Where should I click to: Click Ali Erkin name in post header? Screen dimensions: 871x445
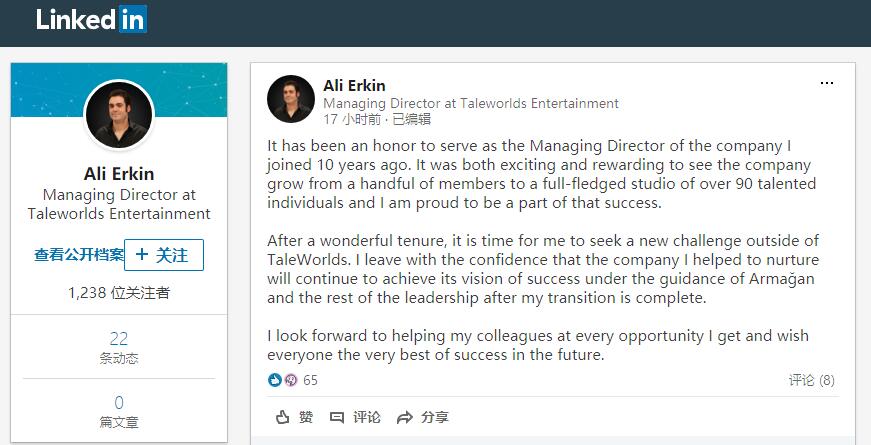[354, 86]
